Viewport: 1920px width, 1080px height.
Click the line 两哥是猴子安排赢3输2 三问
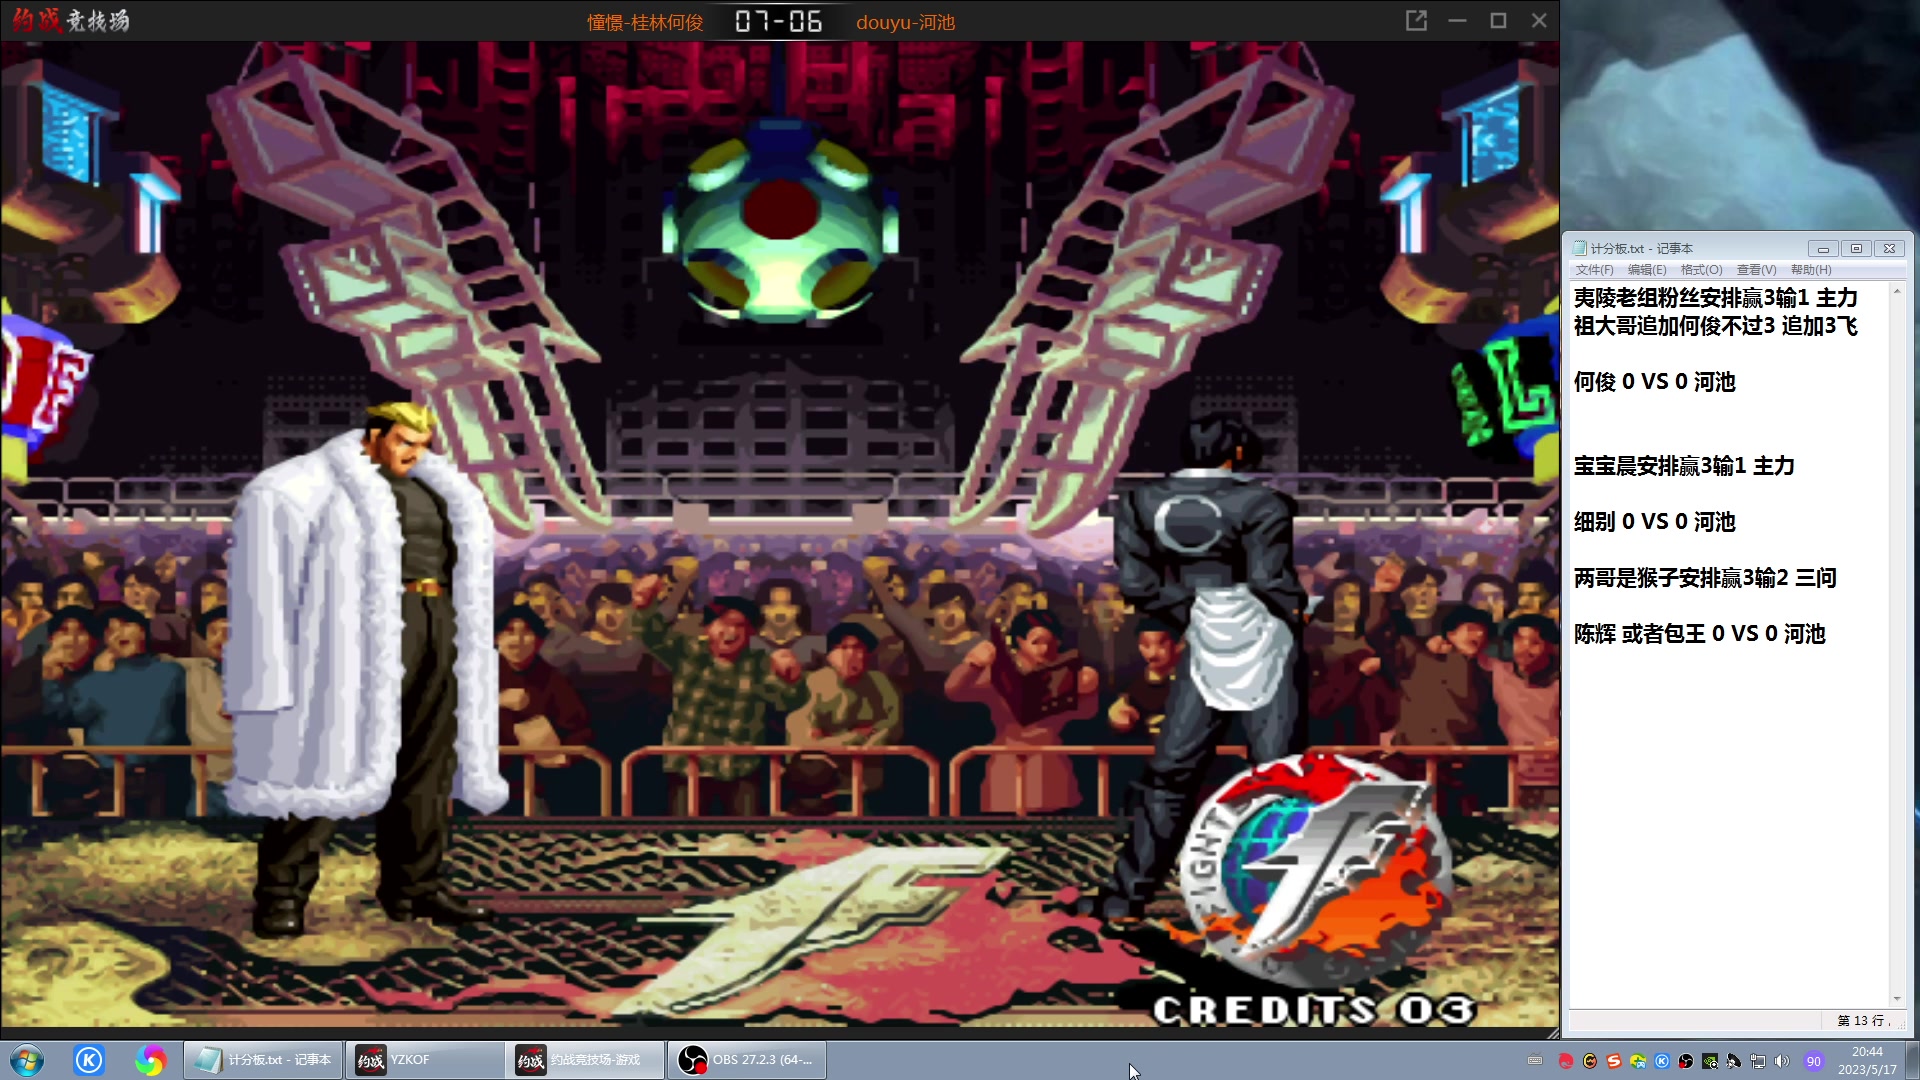(1705, 578)
